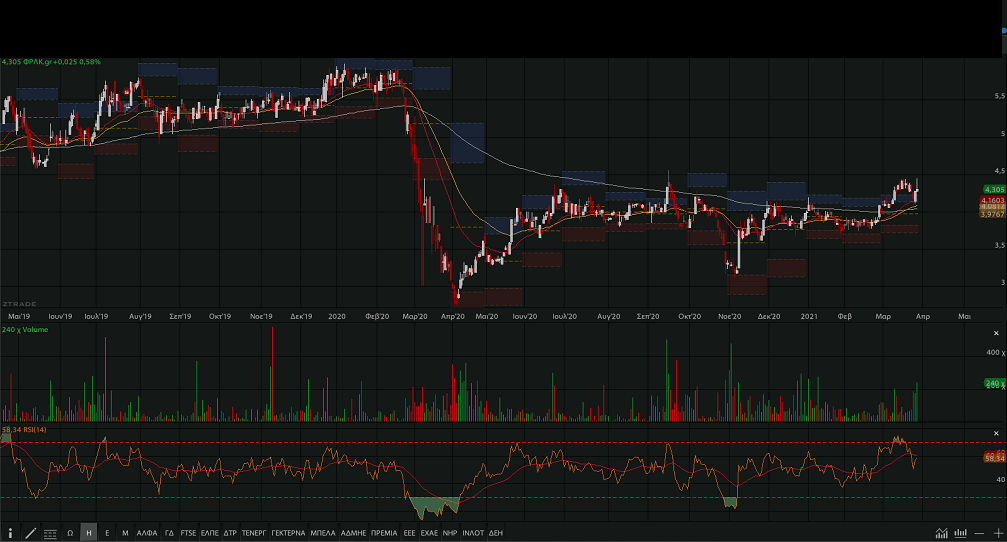Toggle the daily H timeframe
The height and width of the screenshot is (542, 1007).
(89, 533)
